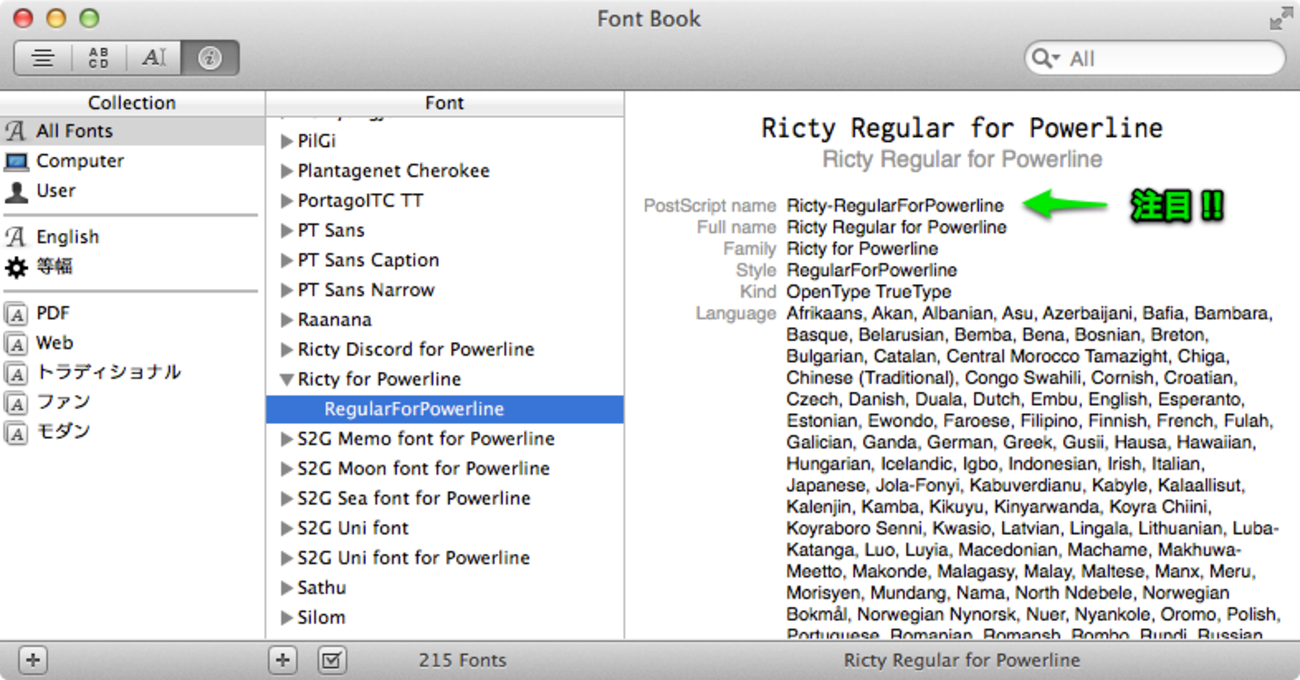
Task: Select the Computer collection
Action: (x=132, y=161)
